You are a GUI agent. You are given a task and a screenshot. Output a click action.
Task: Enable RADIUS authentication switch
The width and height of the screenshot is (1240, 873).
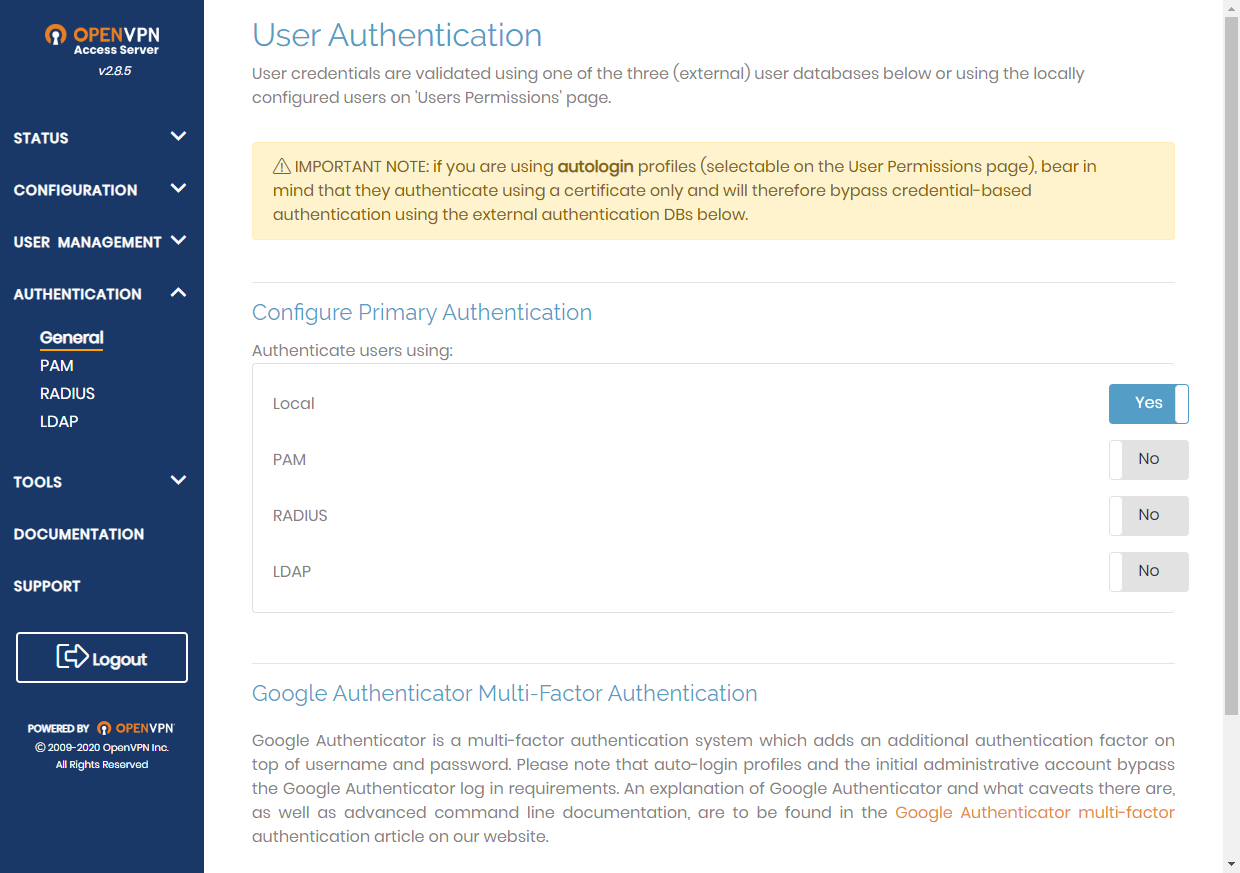pos(1148,516)
